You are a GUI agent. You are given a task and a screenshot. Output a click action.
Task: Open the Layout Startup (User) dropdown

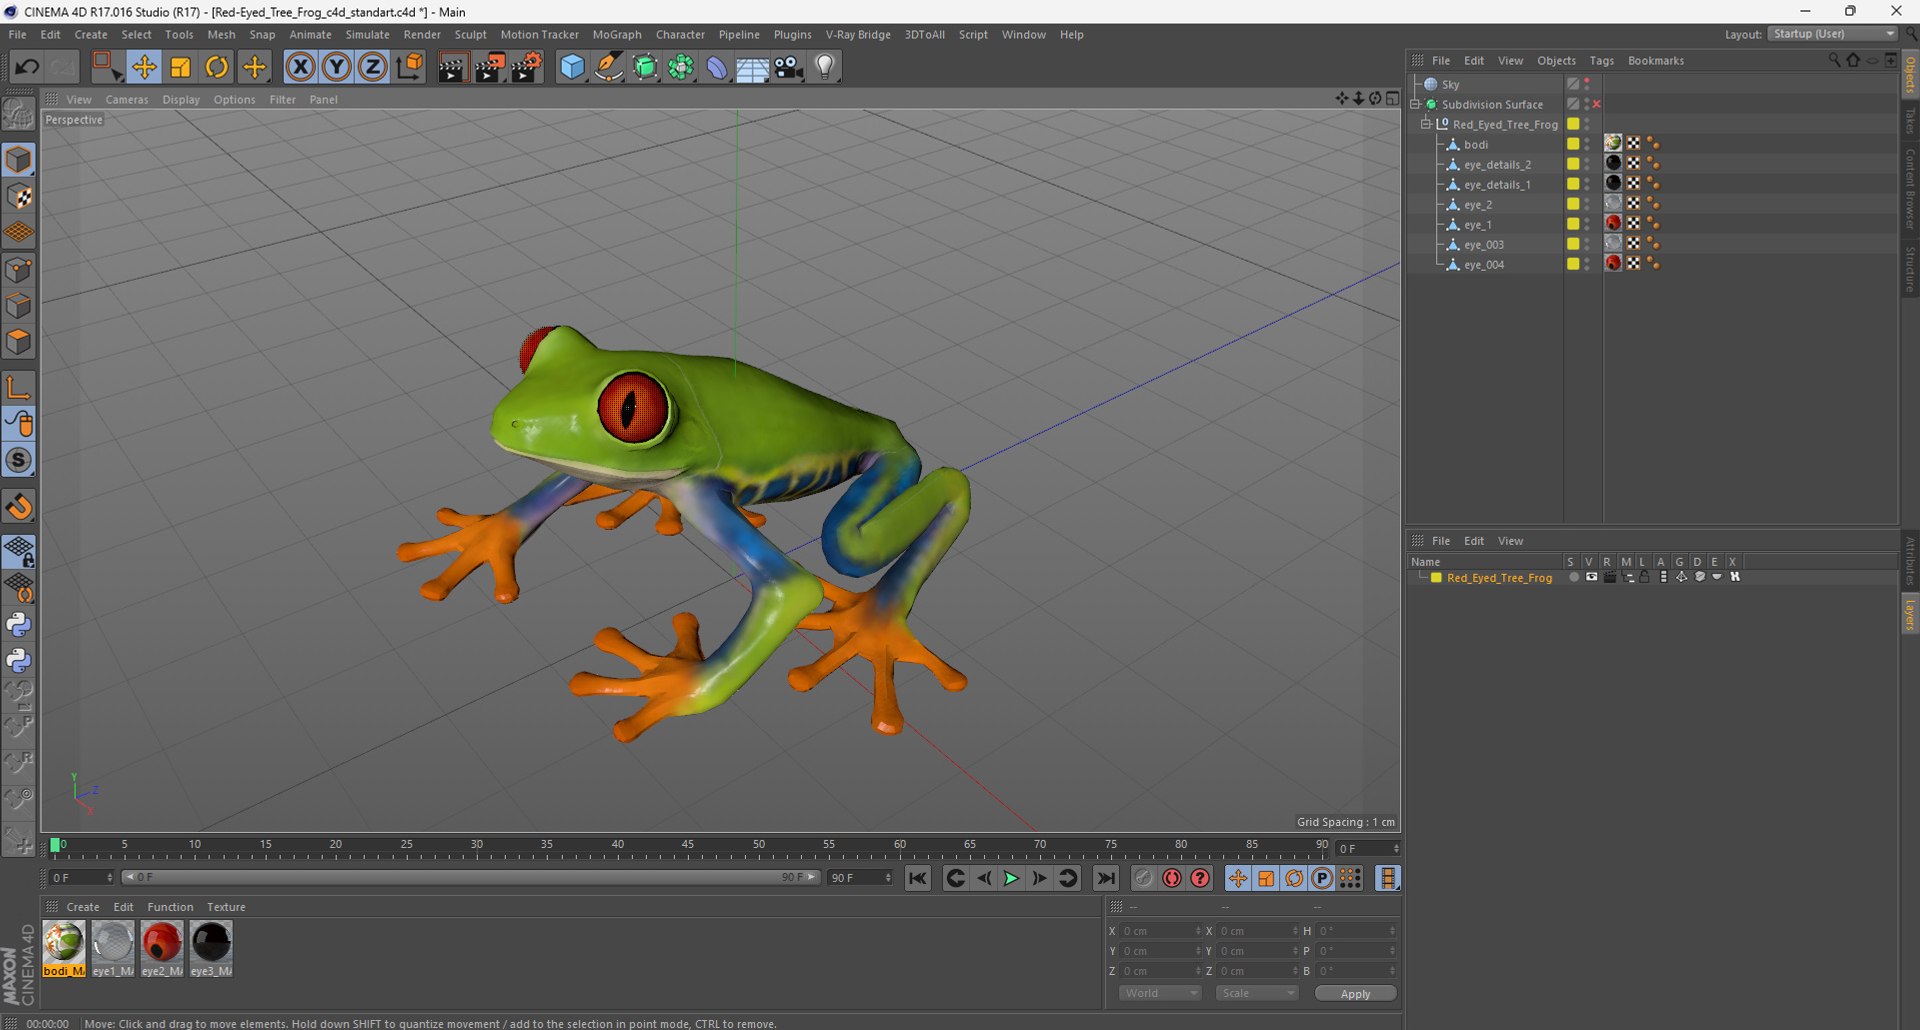point(1833,34)
